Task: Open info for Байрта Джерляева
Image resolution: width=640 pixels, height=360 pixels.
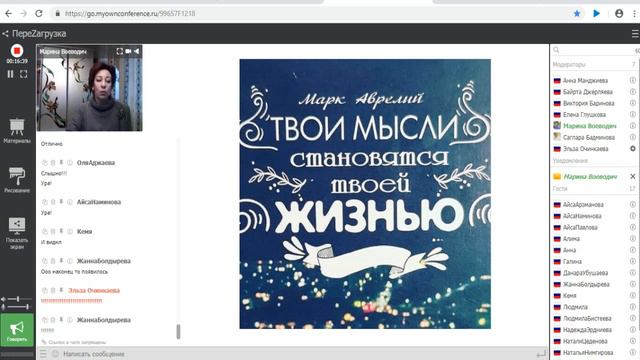Action: coord(633,92)
